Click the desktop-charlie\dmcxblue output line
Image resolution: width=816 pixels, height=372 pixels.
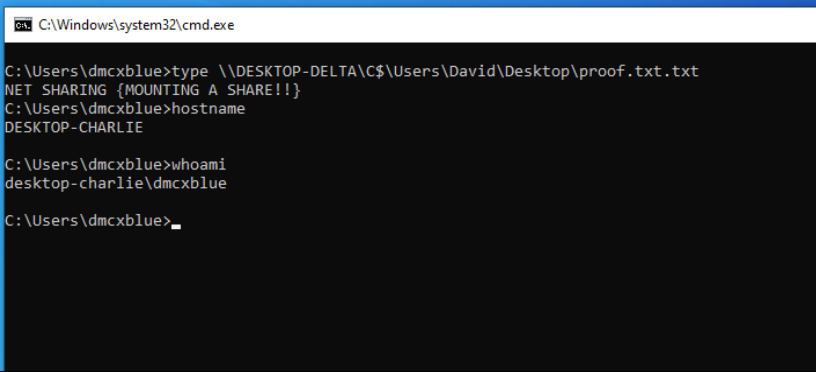116,183
